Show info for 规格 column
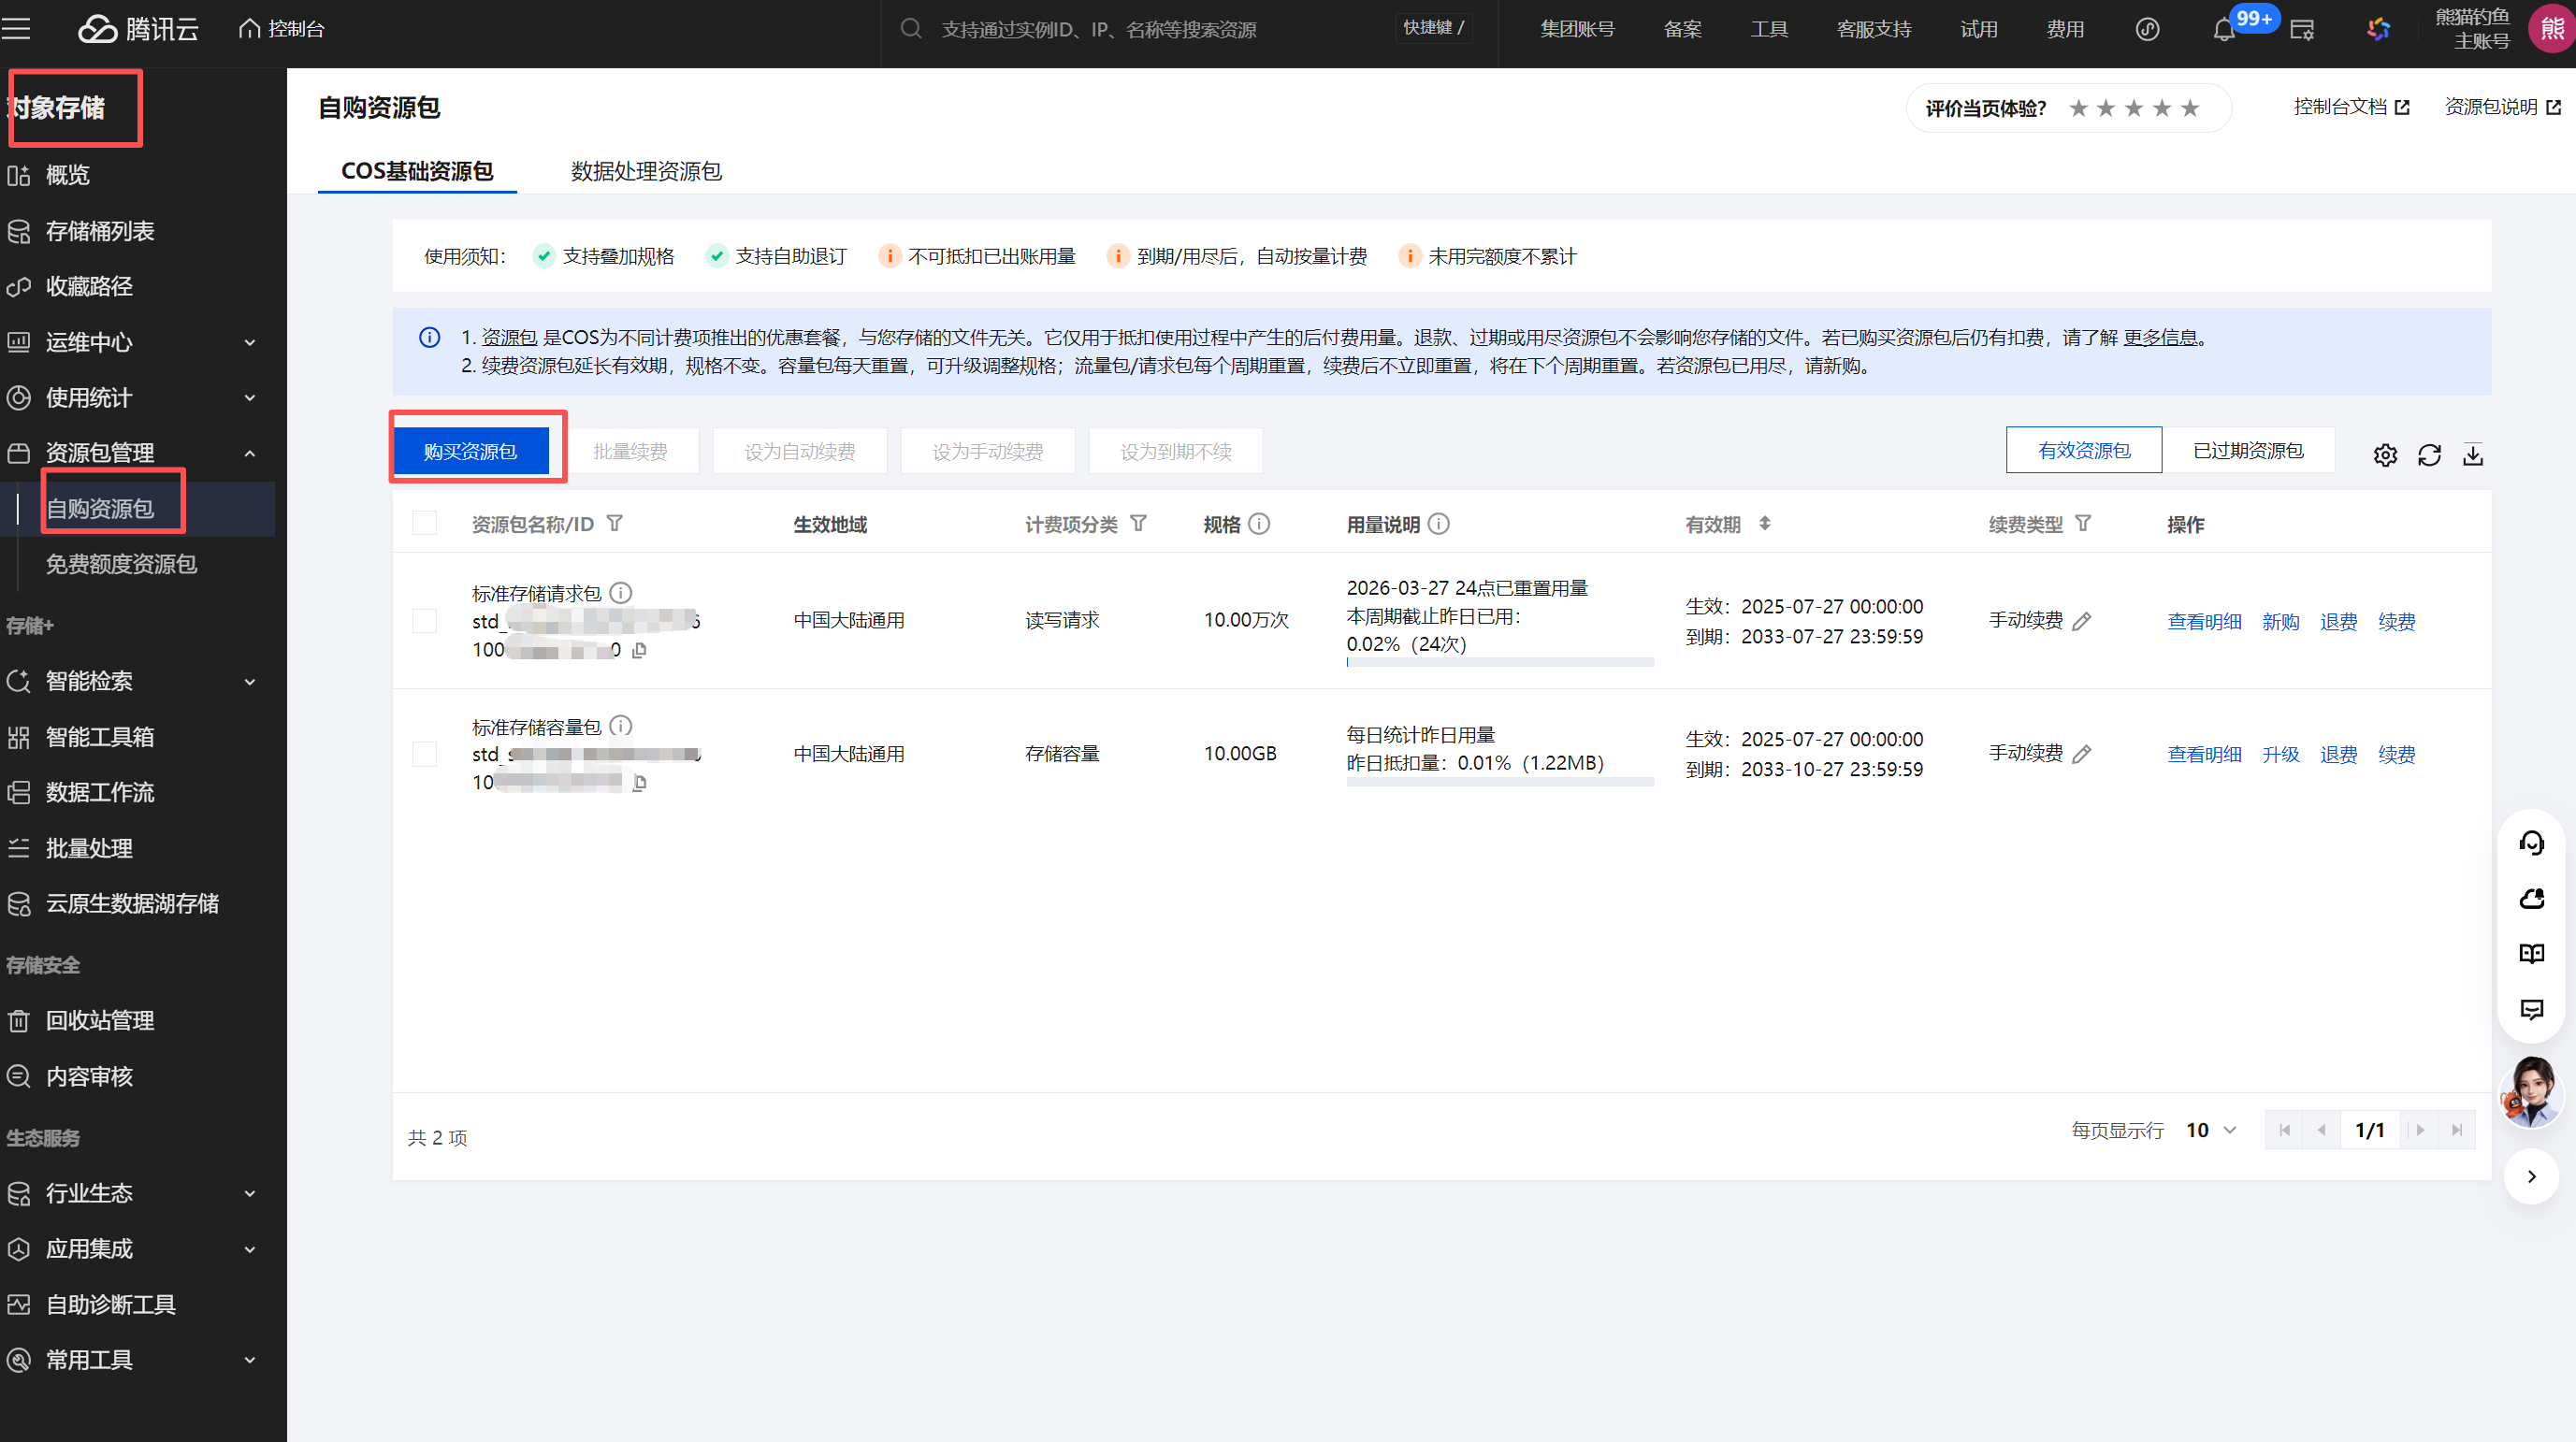 (x=1259, y=523)
